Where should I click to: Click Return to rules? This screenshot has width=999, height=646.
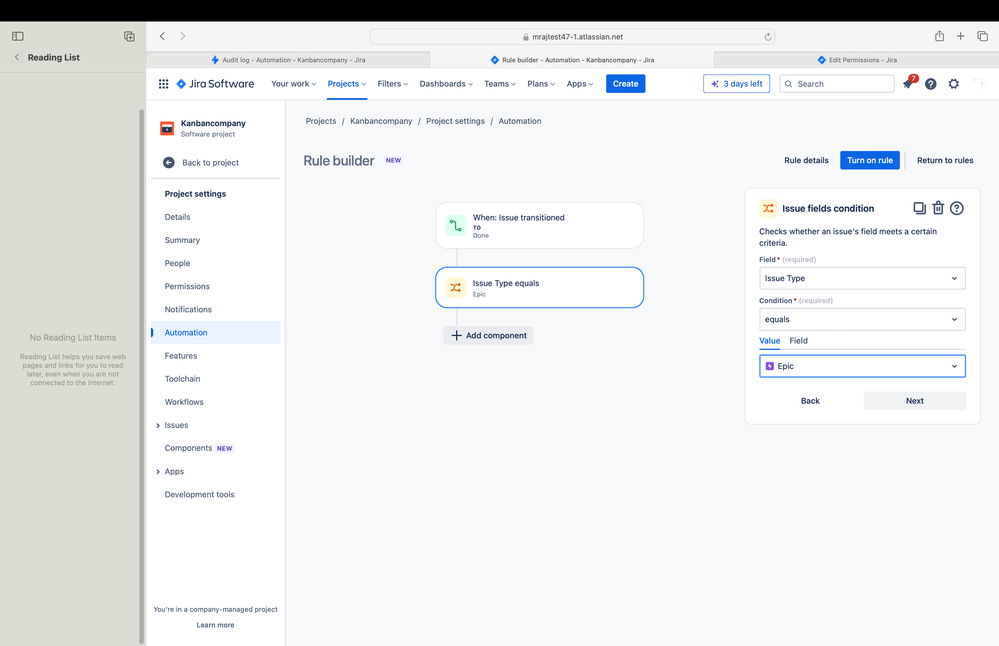[x=945, y=161]
